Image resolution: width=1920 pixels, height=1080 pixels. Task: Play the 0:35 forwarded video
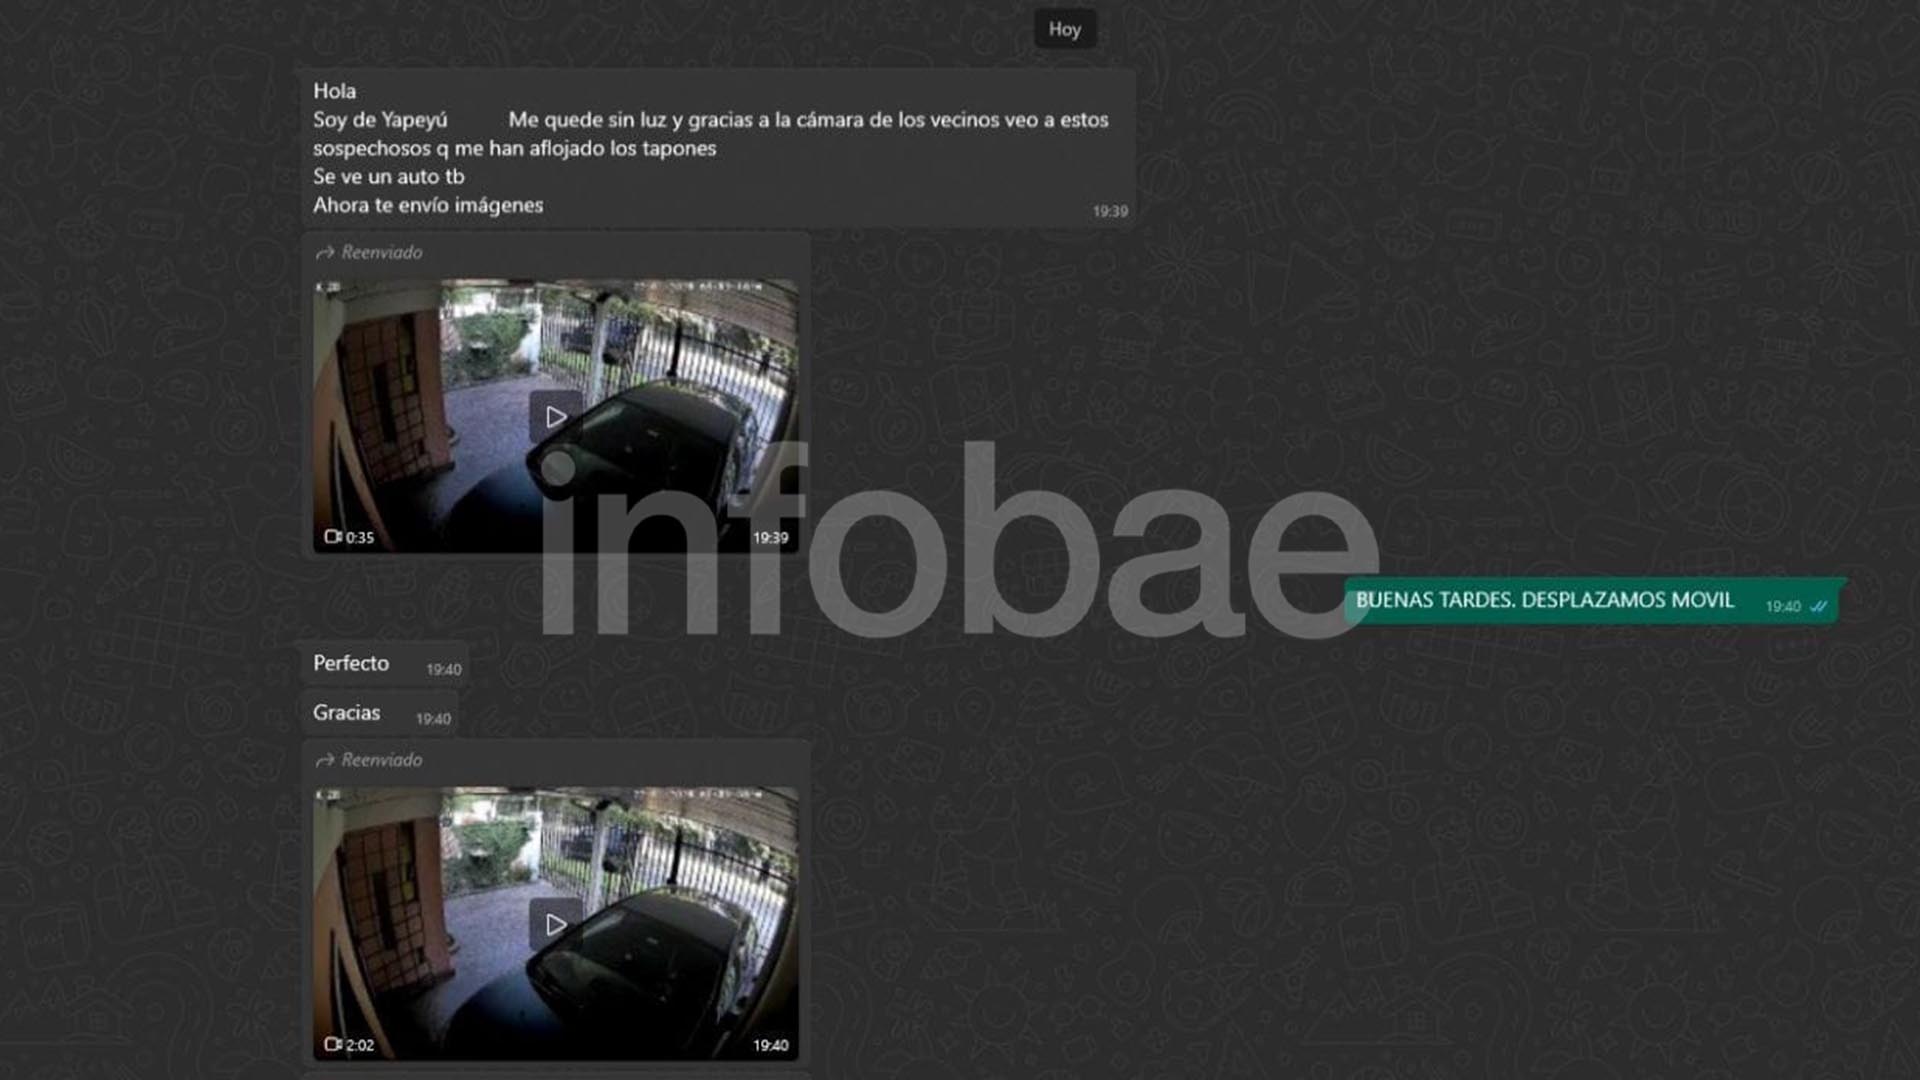pyautogui.click(x=555, y=417)
